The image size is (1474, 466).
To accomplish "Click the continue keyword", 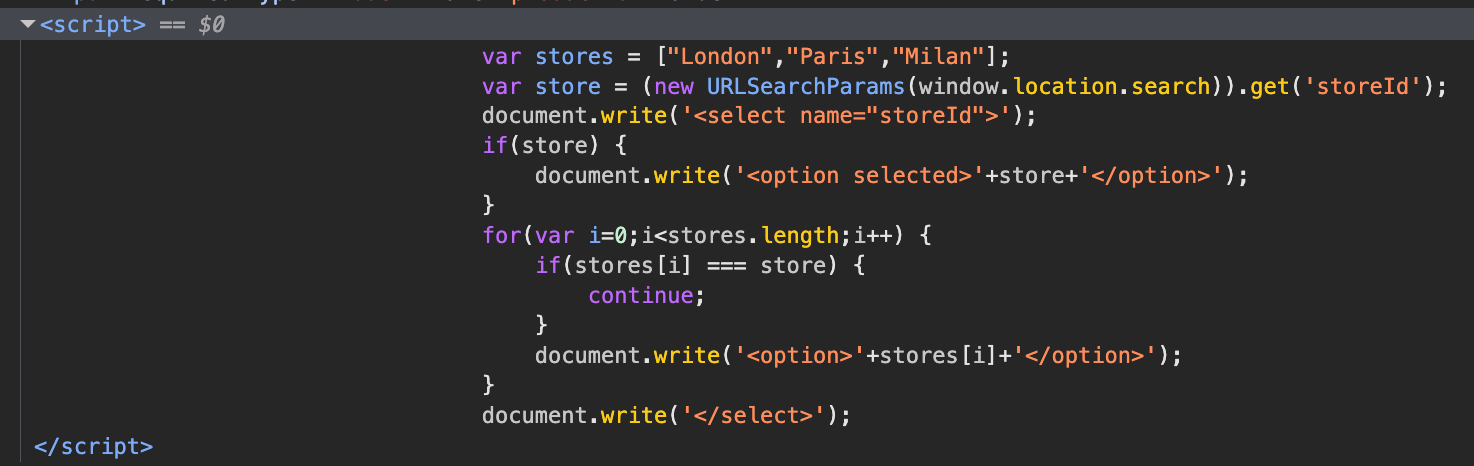I will point(640,296).
